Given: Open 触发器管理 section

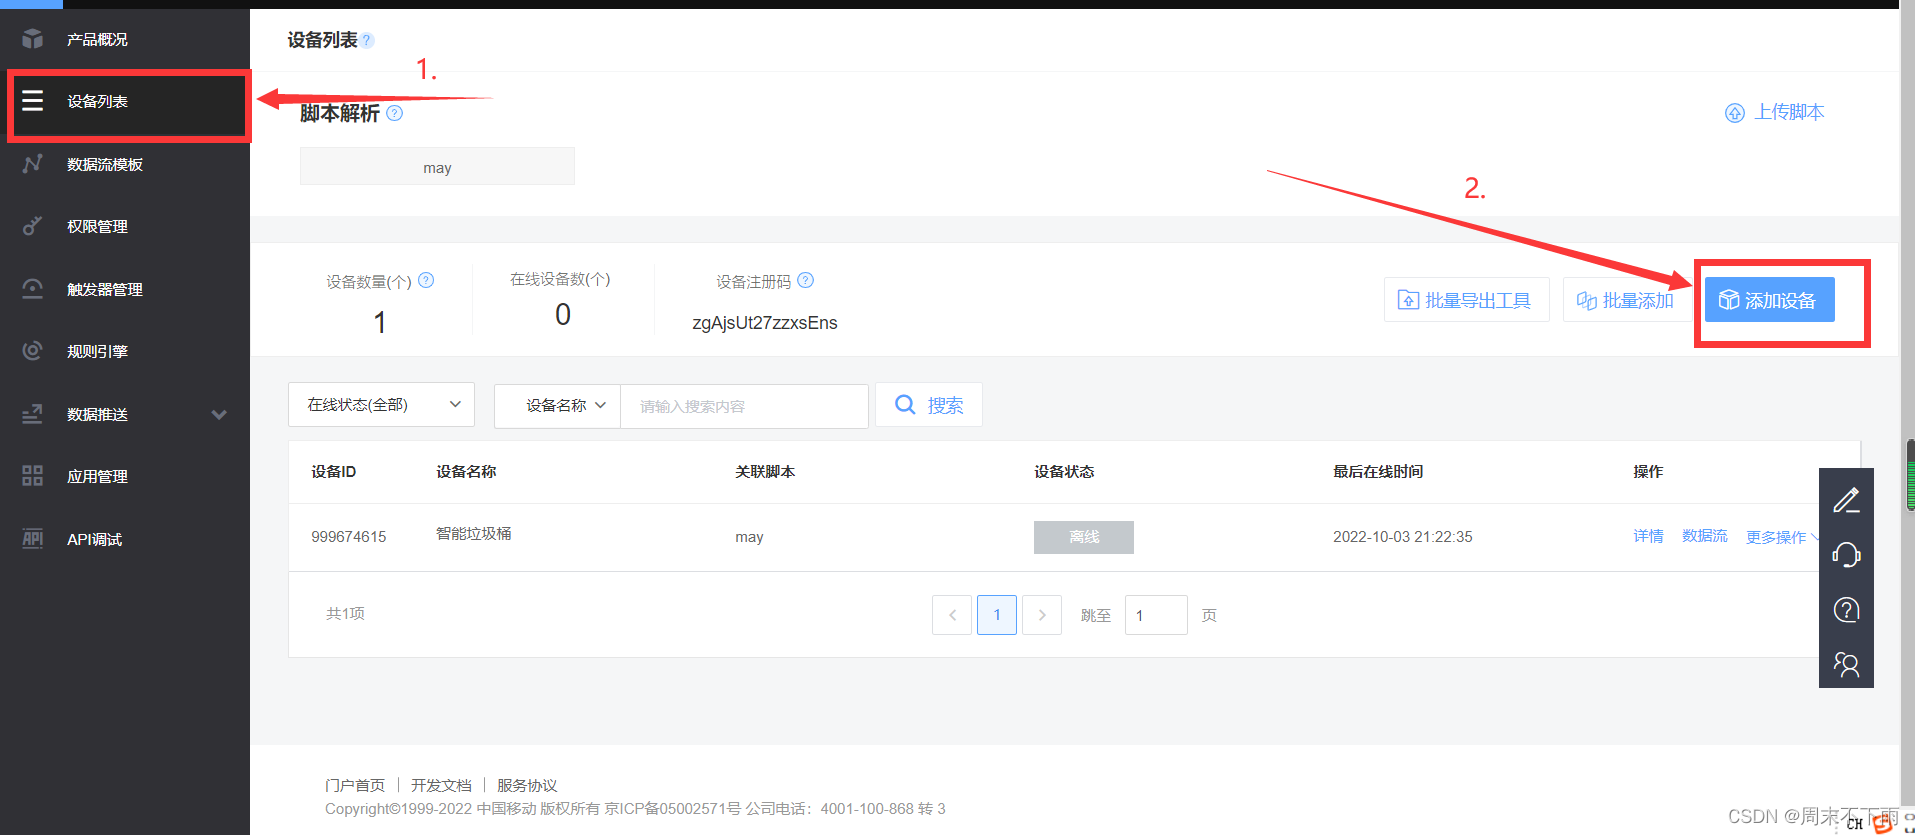Looking at the screenshot, I should [105, 289].
